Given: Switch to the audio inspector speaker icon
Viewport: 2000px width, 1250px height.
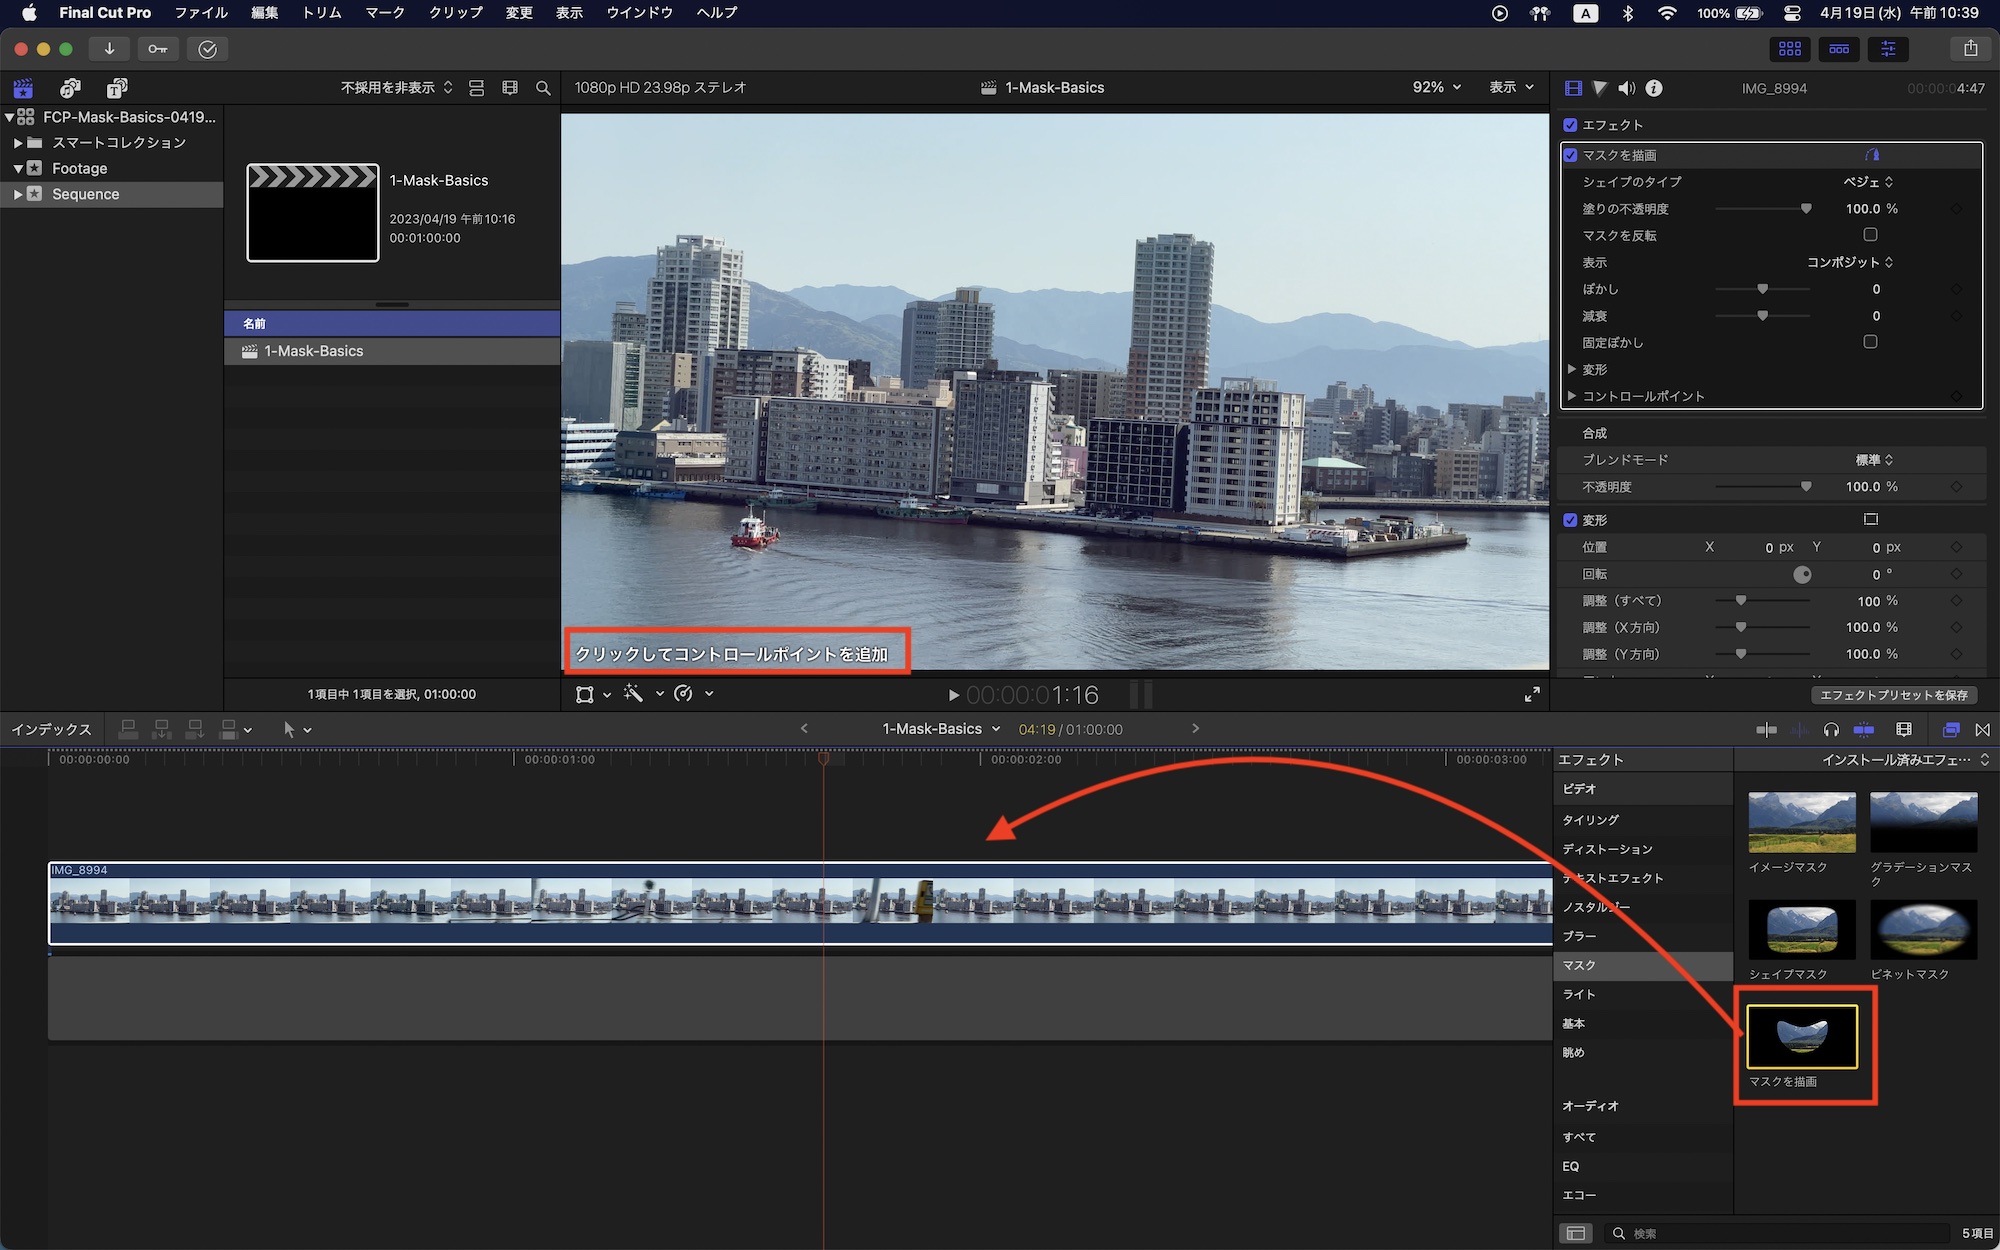Looking at the screenshot, I should coord(1627,88).
